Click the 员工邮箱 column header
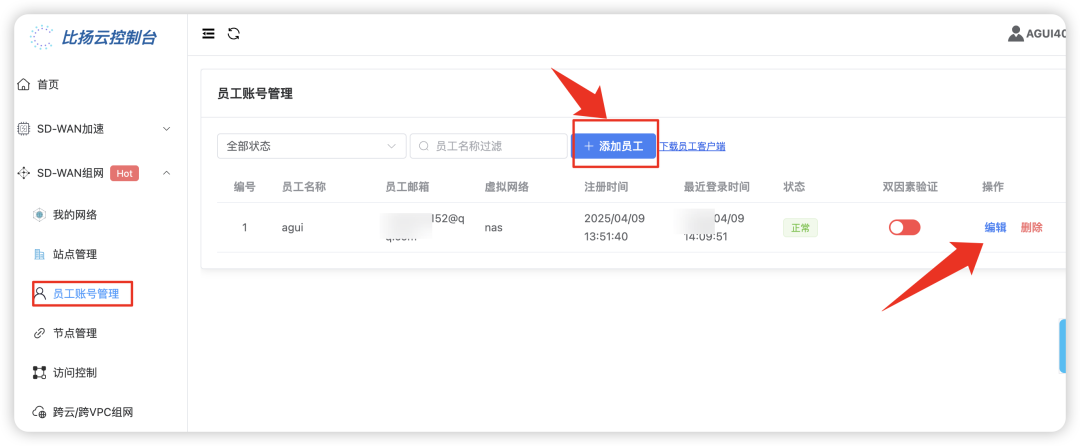 coord(407,187)
